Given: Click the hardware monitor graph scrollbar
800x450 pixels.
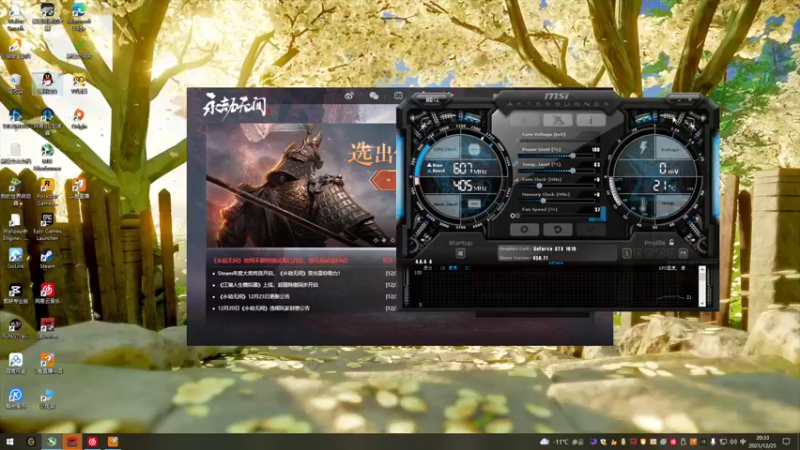Looking at the screenshot, I should 702,286.
